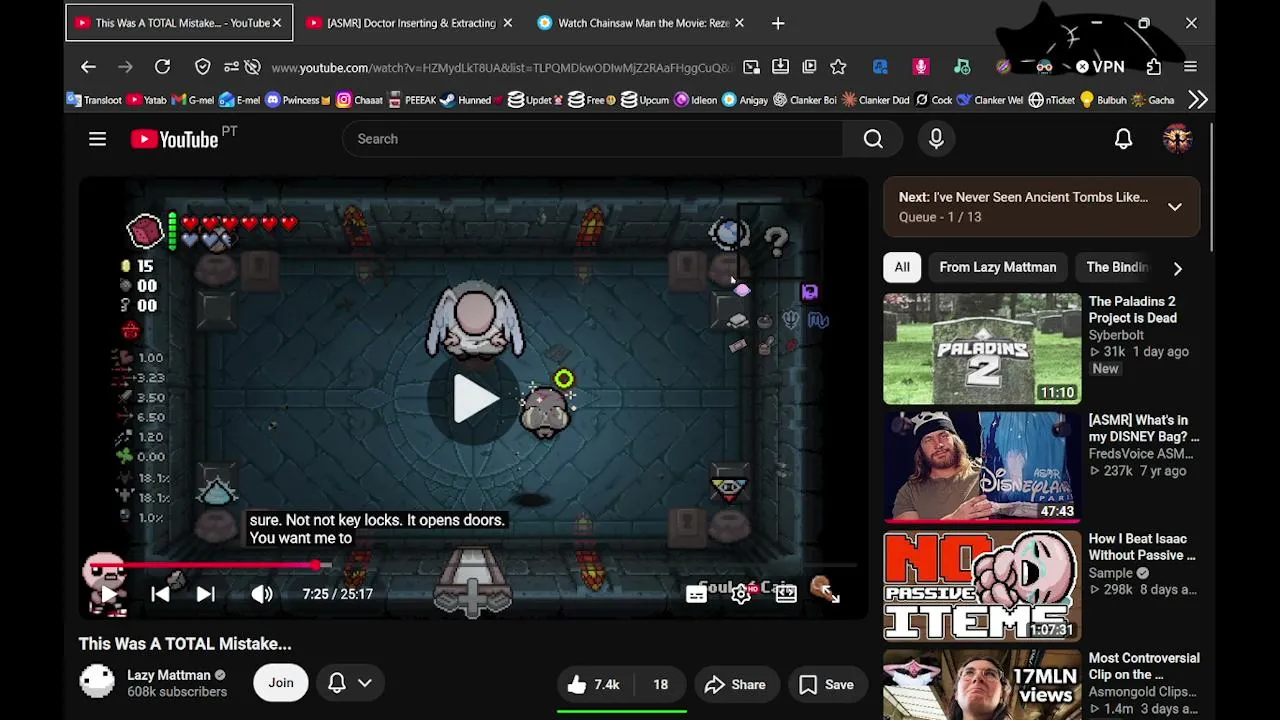
Task: Play the video with the bottom-left play button
Action: [108, 594]
